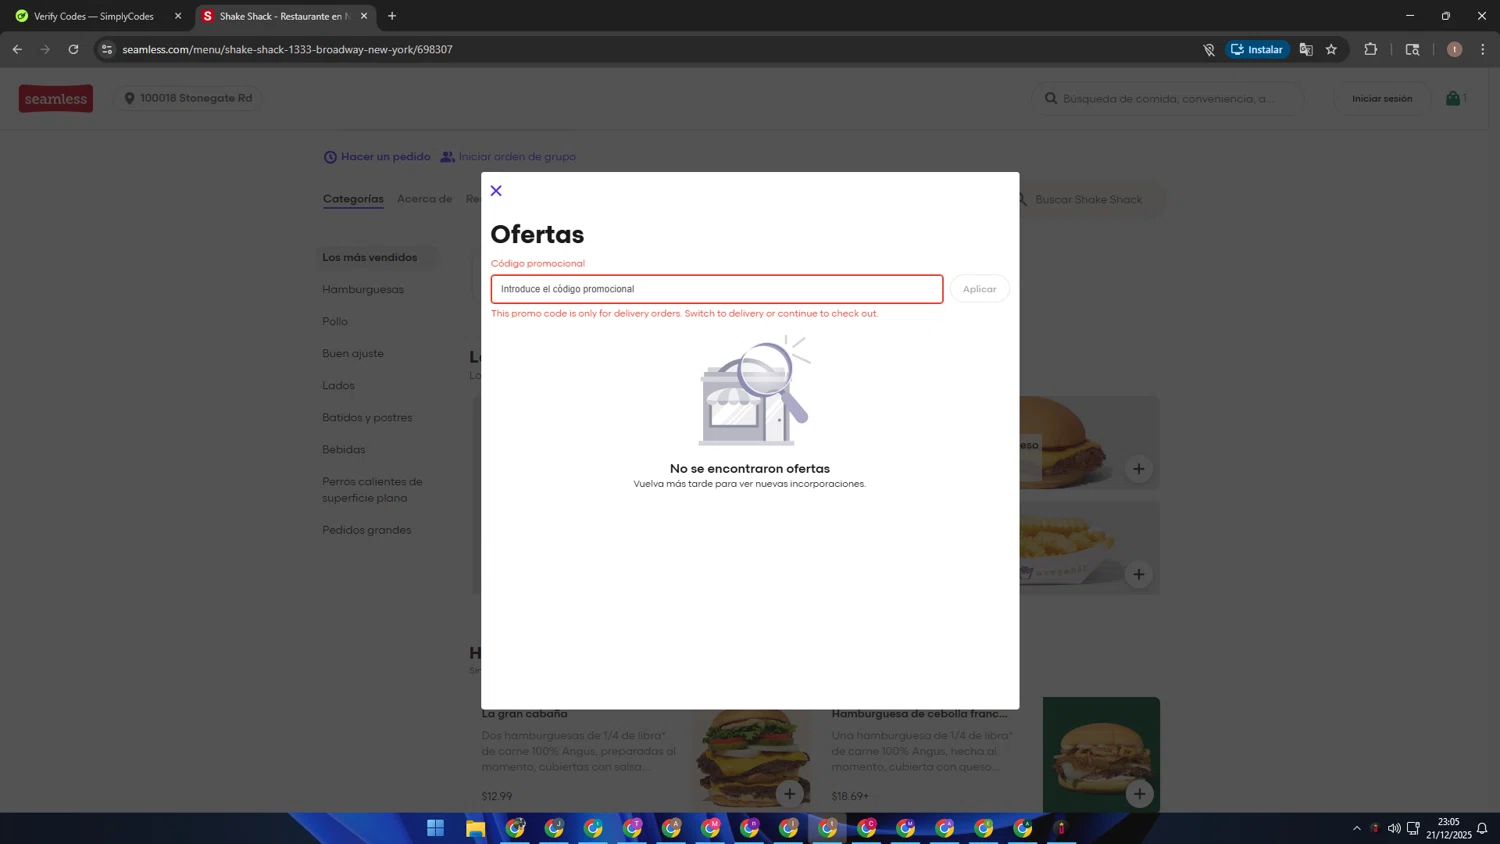Open the notifications bell in taskbar
1500x844 pixels.
point(1482,828)
